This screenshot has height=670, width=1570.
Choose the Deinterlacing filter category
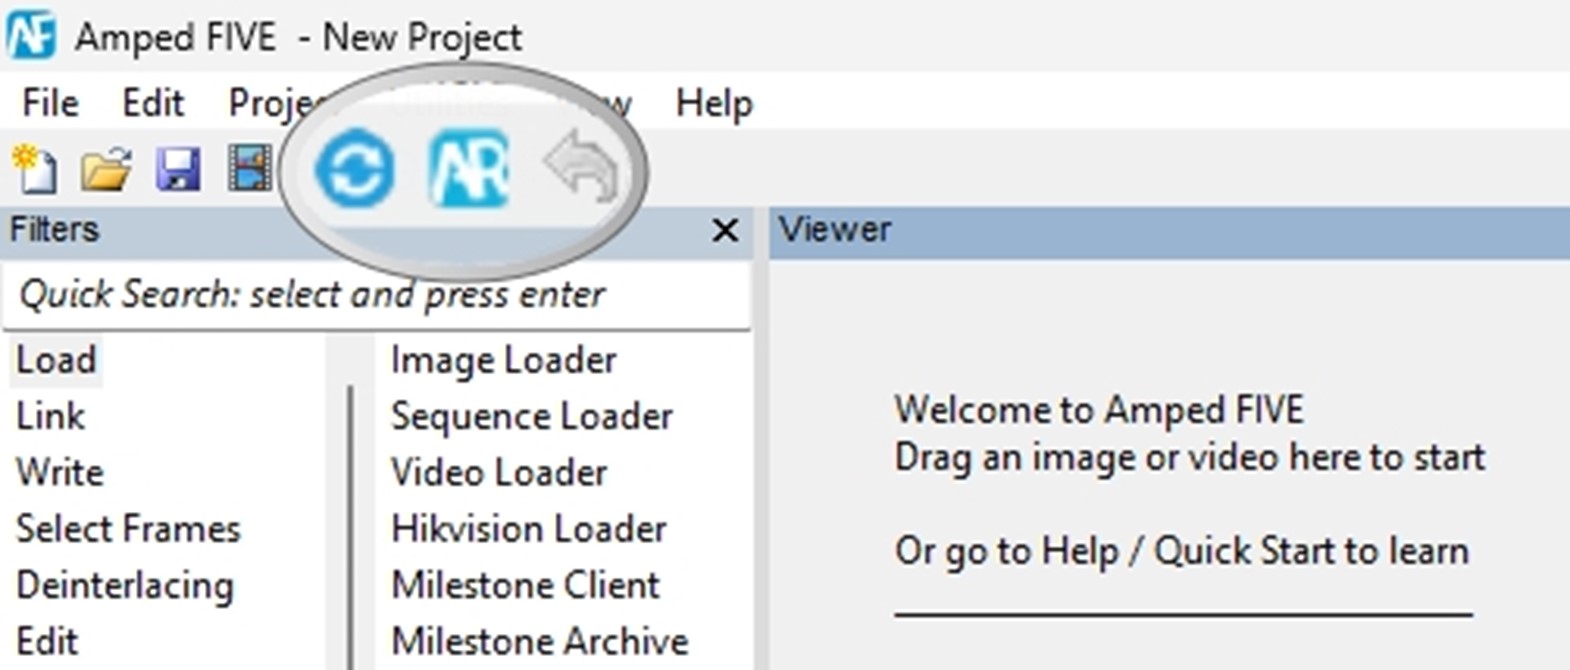pyautogui.click(x=122, y=585)
